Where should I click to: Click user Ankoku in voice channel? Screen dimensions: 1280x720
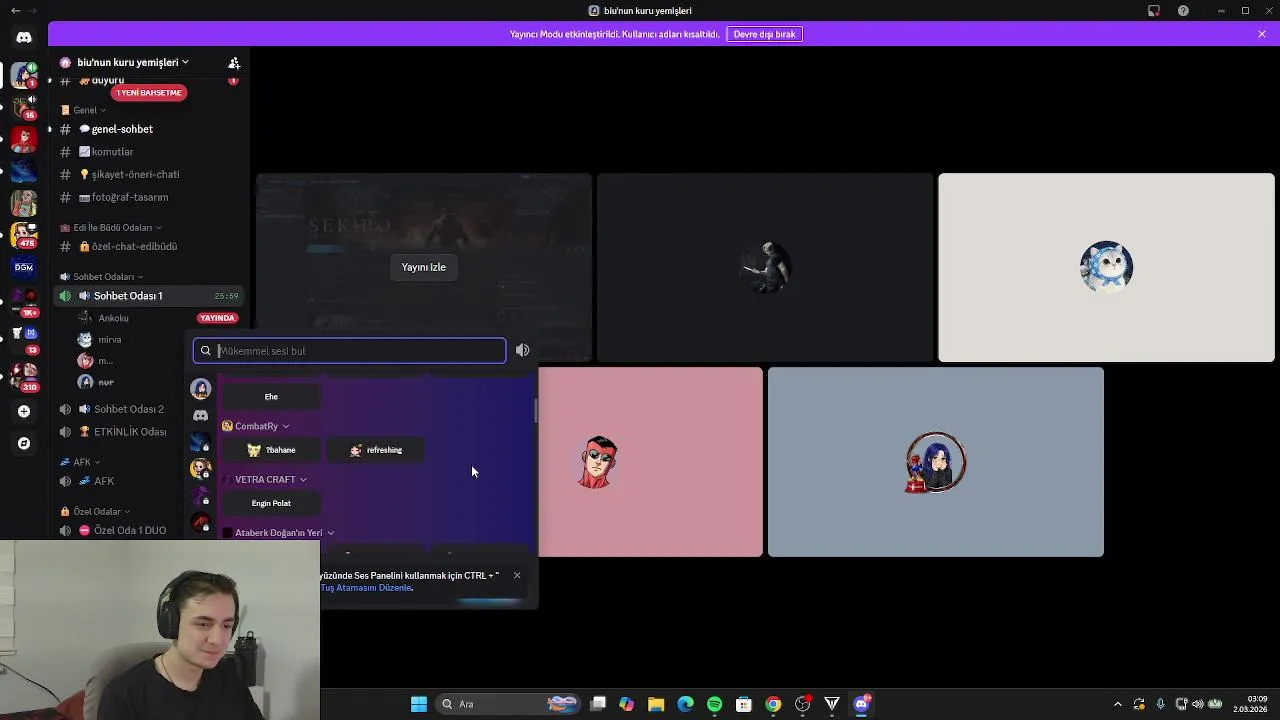(113, 318)
